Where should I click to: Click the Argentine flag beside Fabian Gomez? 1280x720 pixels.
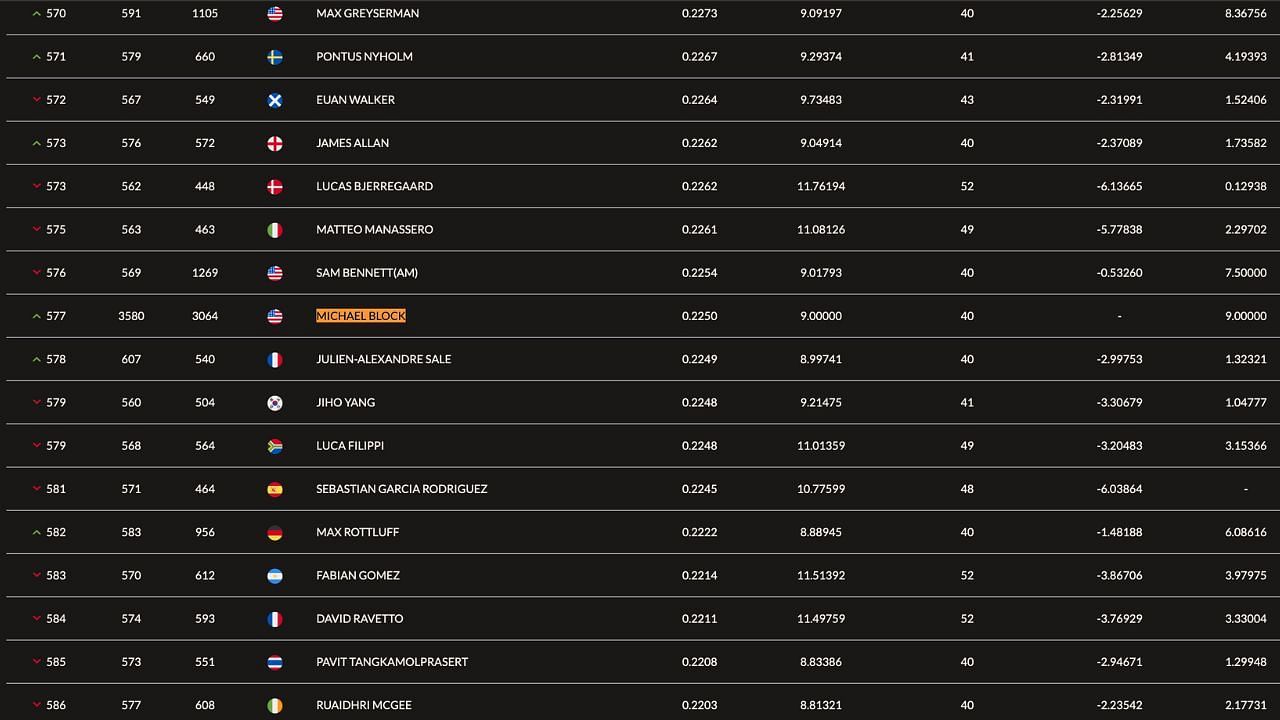pos(275,576)
